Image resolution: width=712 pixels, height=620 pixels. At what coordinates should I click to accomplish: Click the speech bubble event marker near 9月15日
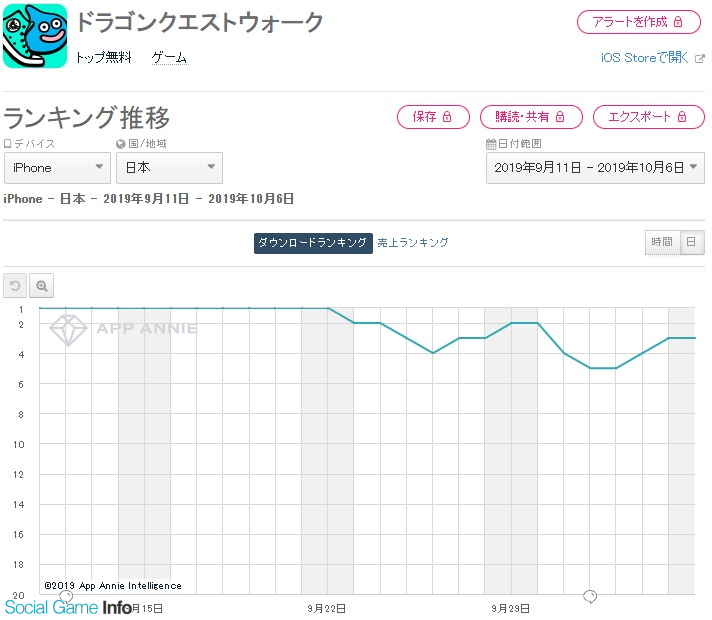pyautogui.click(x=66, y=596)
